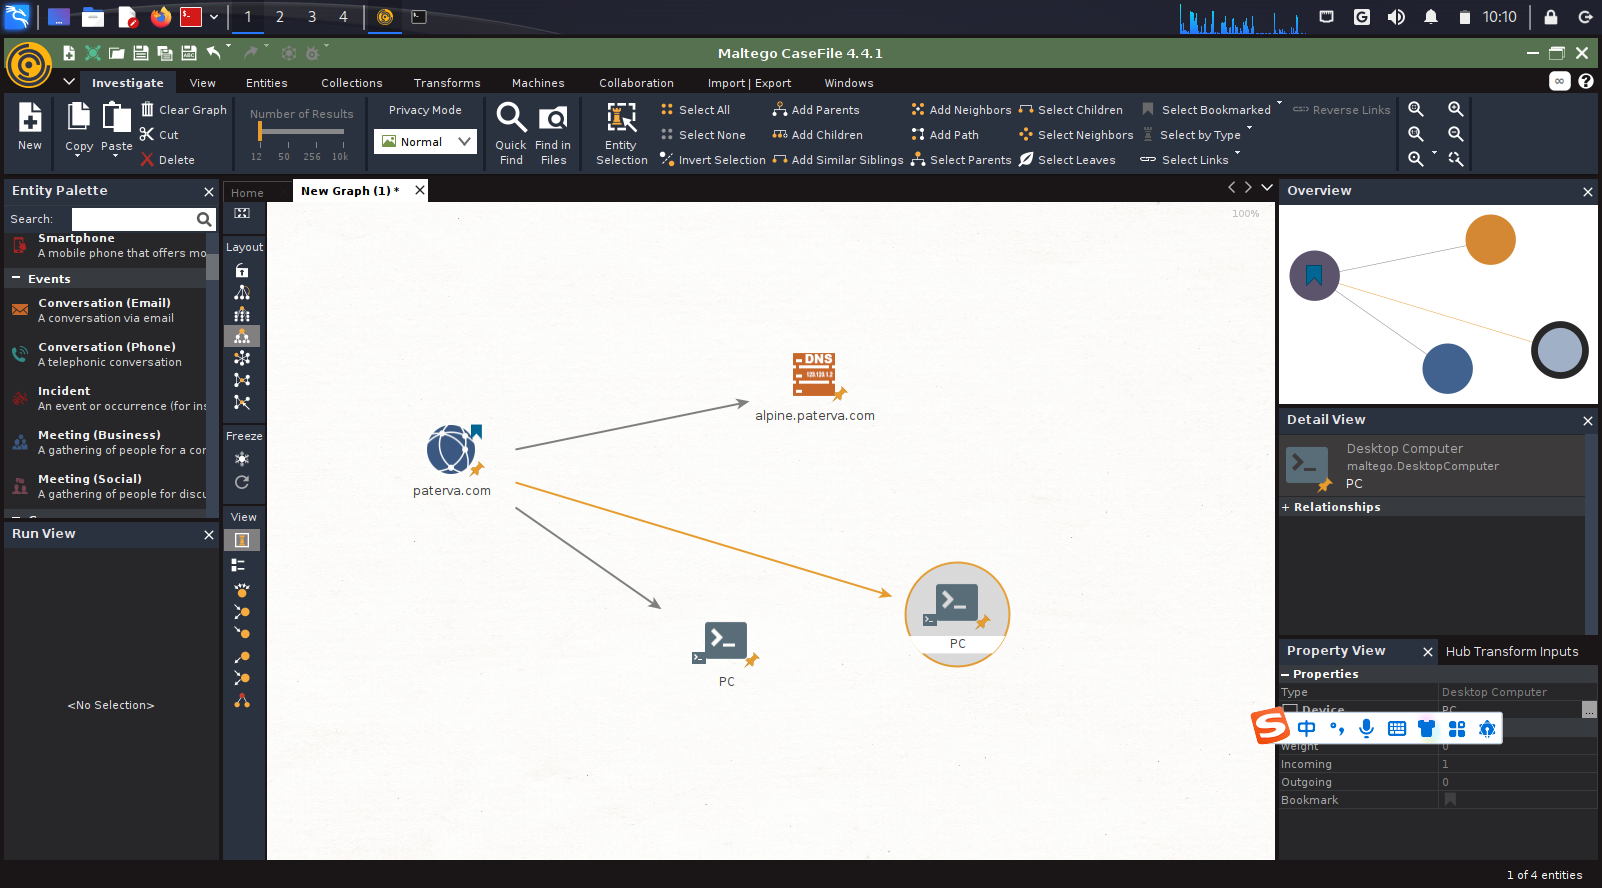This screenshot has height=888, width=1602.
Task: Collapse the ribbon with chevron left of Investigate
Action: click(x=69, y=82)
